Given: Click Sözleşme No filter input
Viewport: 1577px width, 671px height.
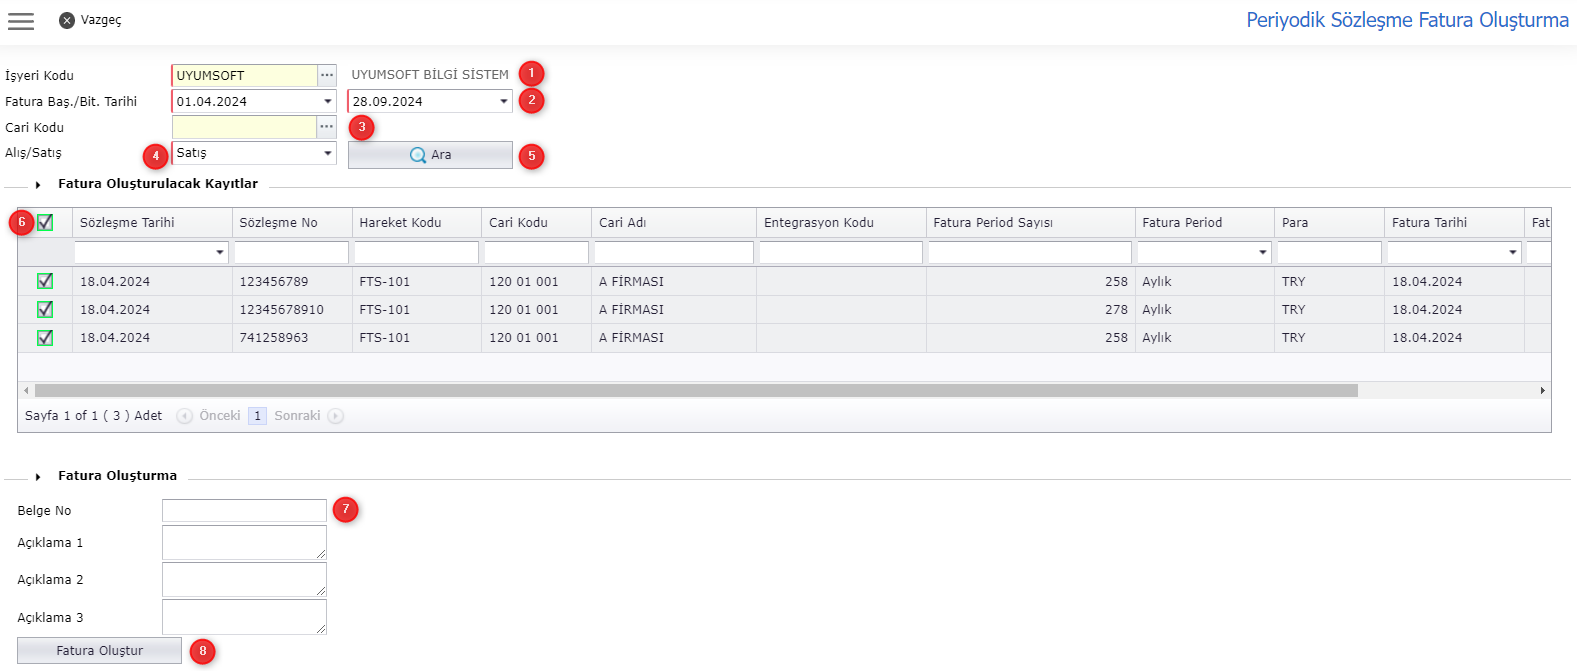Looking at the screenshot, I should click(x=292, y=253).
